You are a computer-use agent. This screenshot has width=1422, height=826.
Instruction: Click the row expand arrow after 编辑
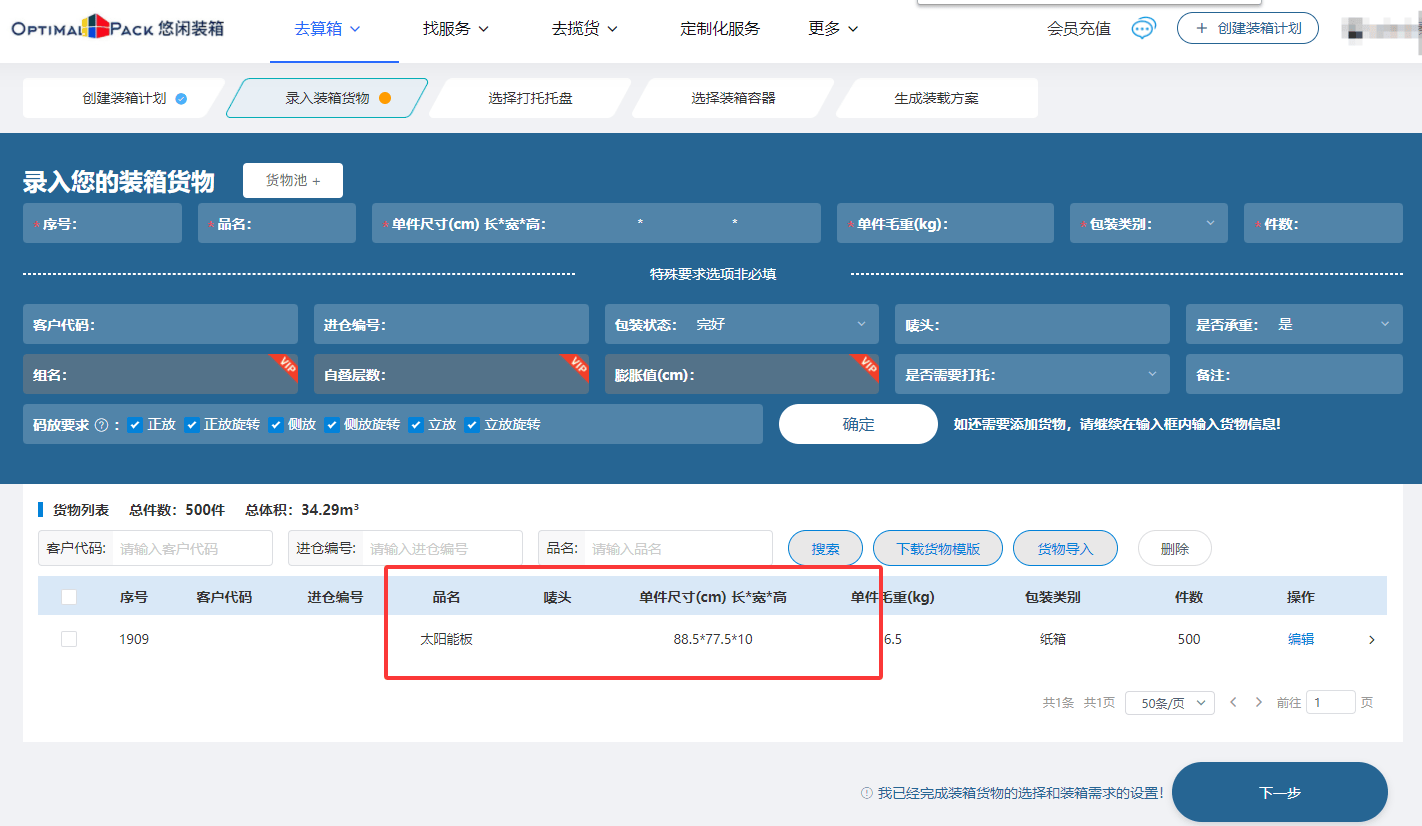(1371, 640)
